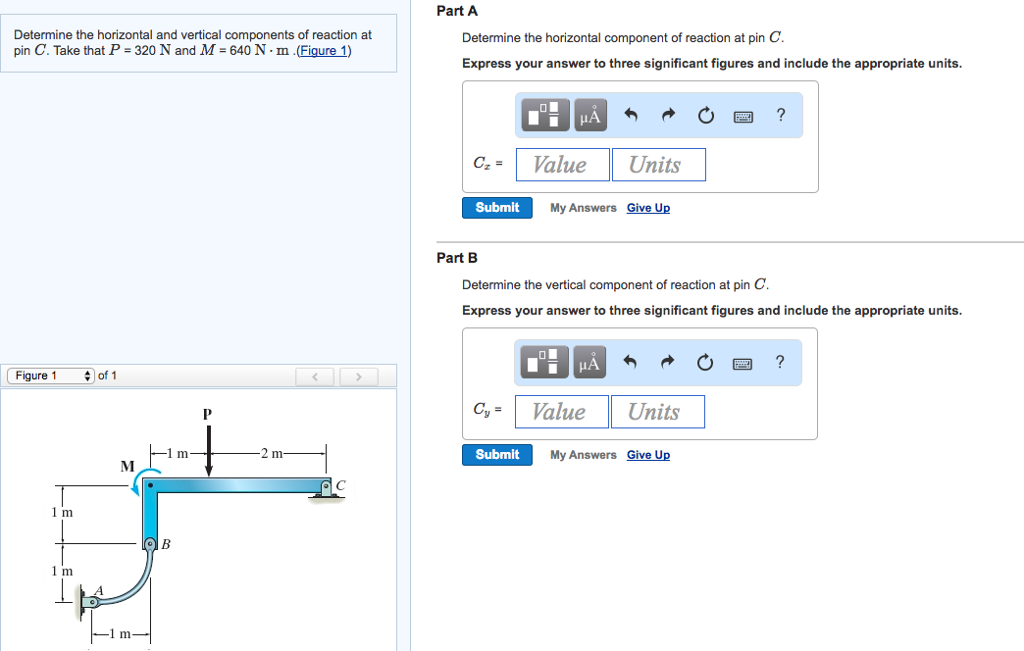Click the Units field for Cz in Part A
Viewport: 1024px width, 651px height.
[x=658, y=163]
